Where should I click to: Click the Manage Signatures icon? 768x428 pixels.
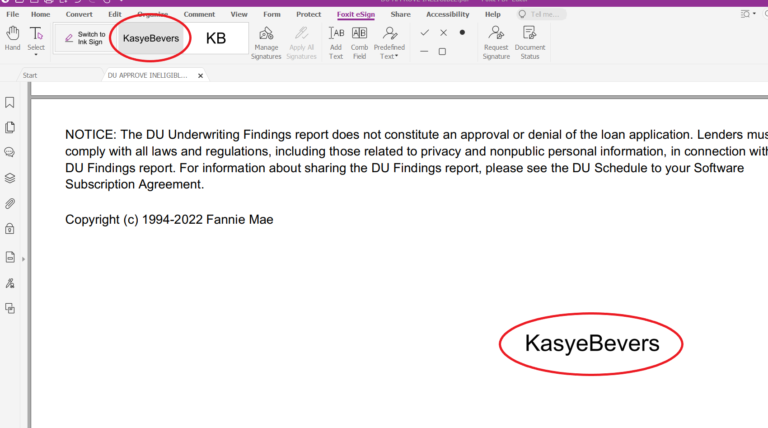(267, 40)
